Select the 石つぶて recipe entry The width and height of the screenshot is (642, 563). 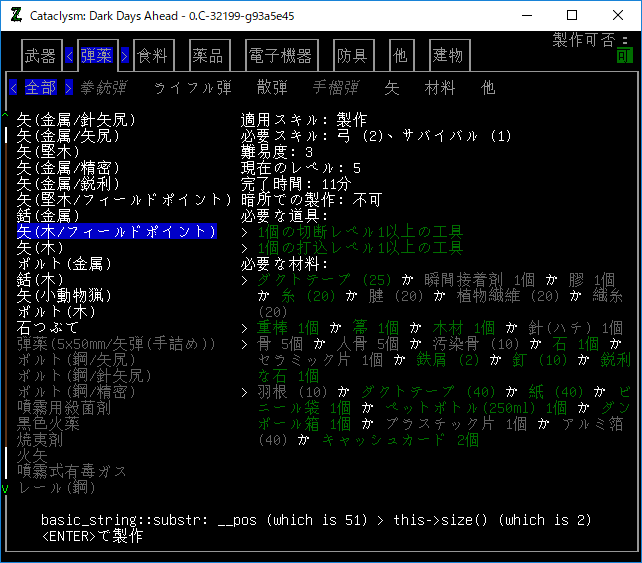[48, 328]
